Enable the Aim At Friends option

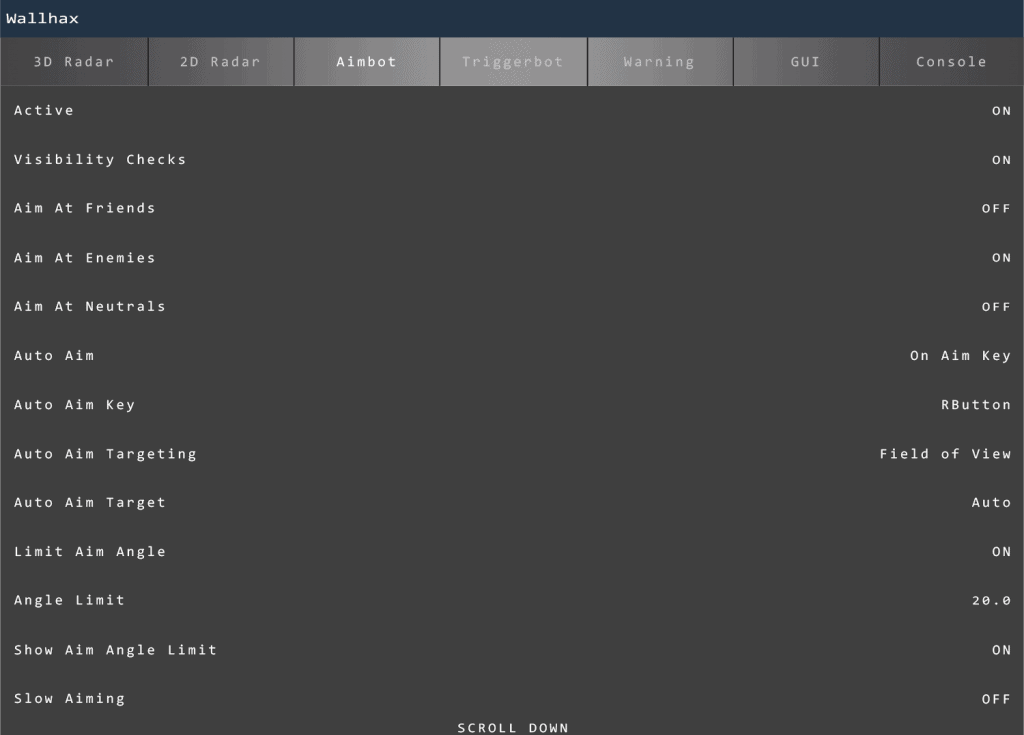click(x=996, y=209)
